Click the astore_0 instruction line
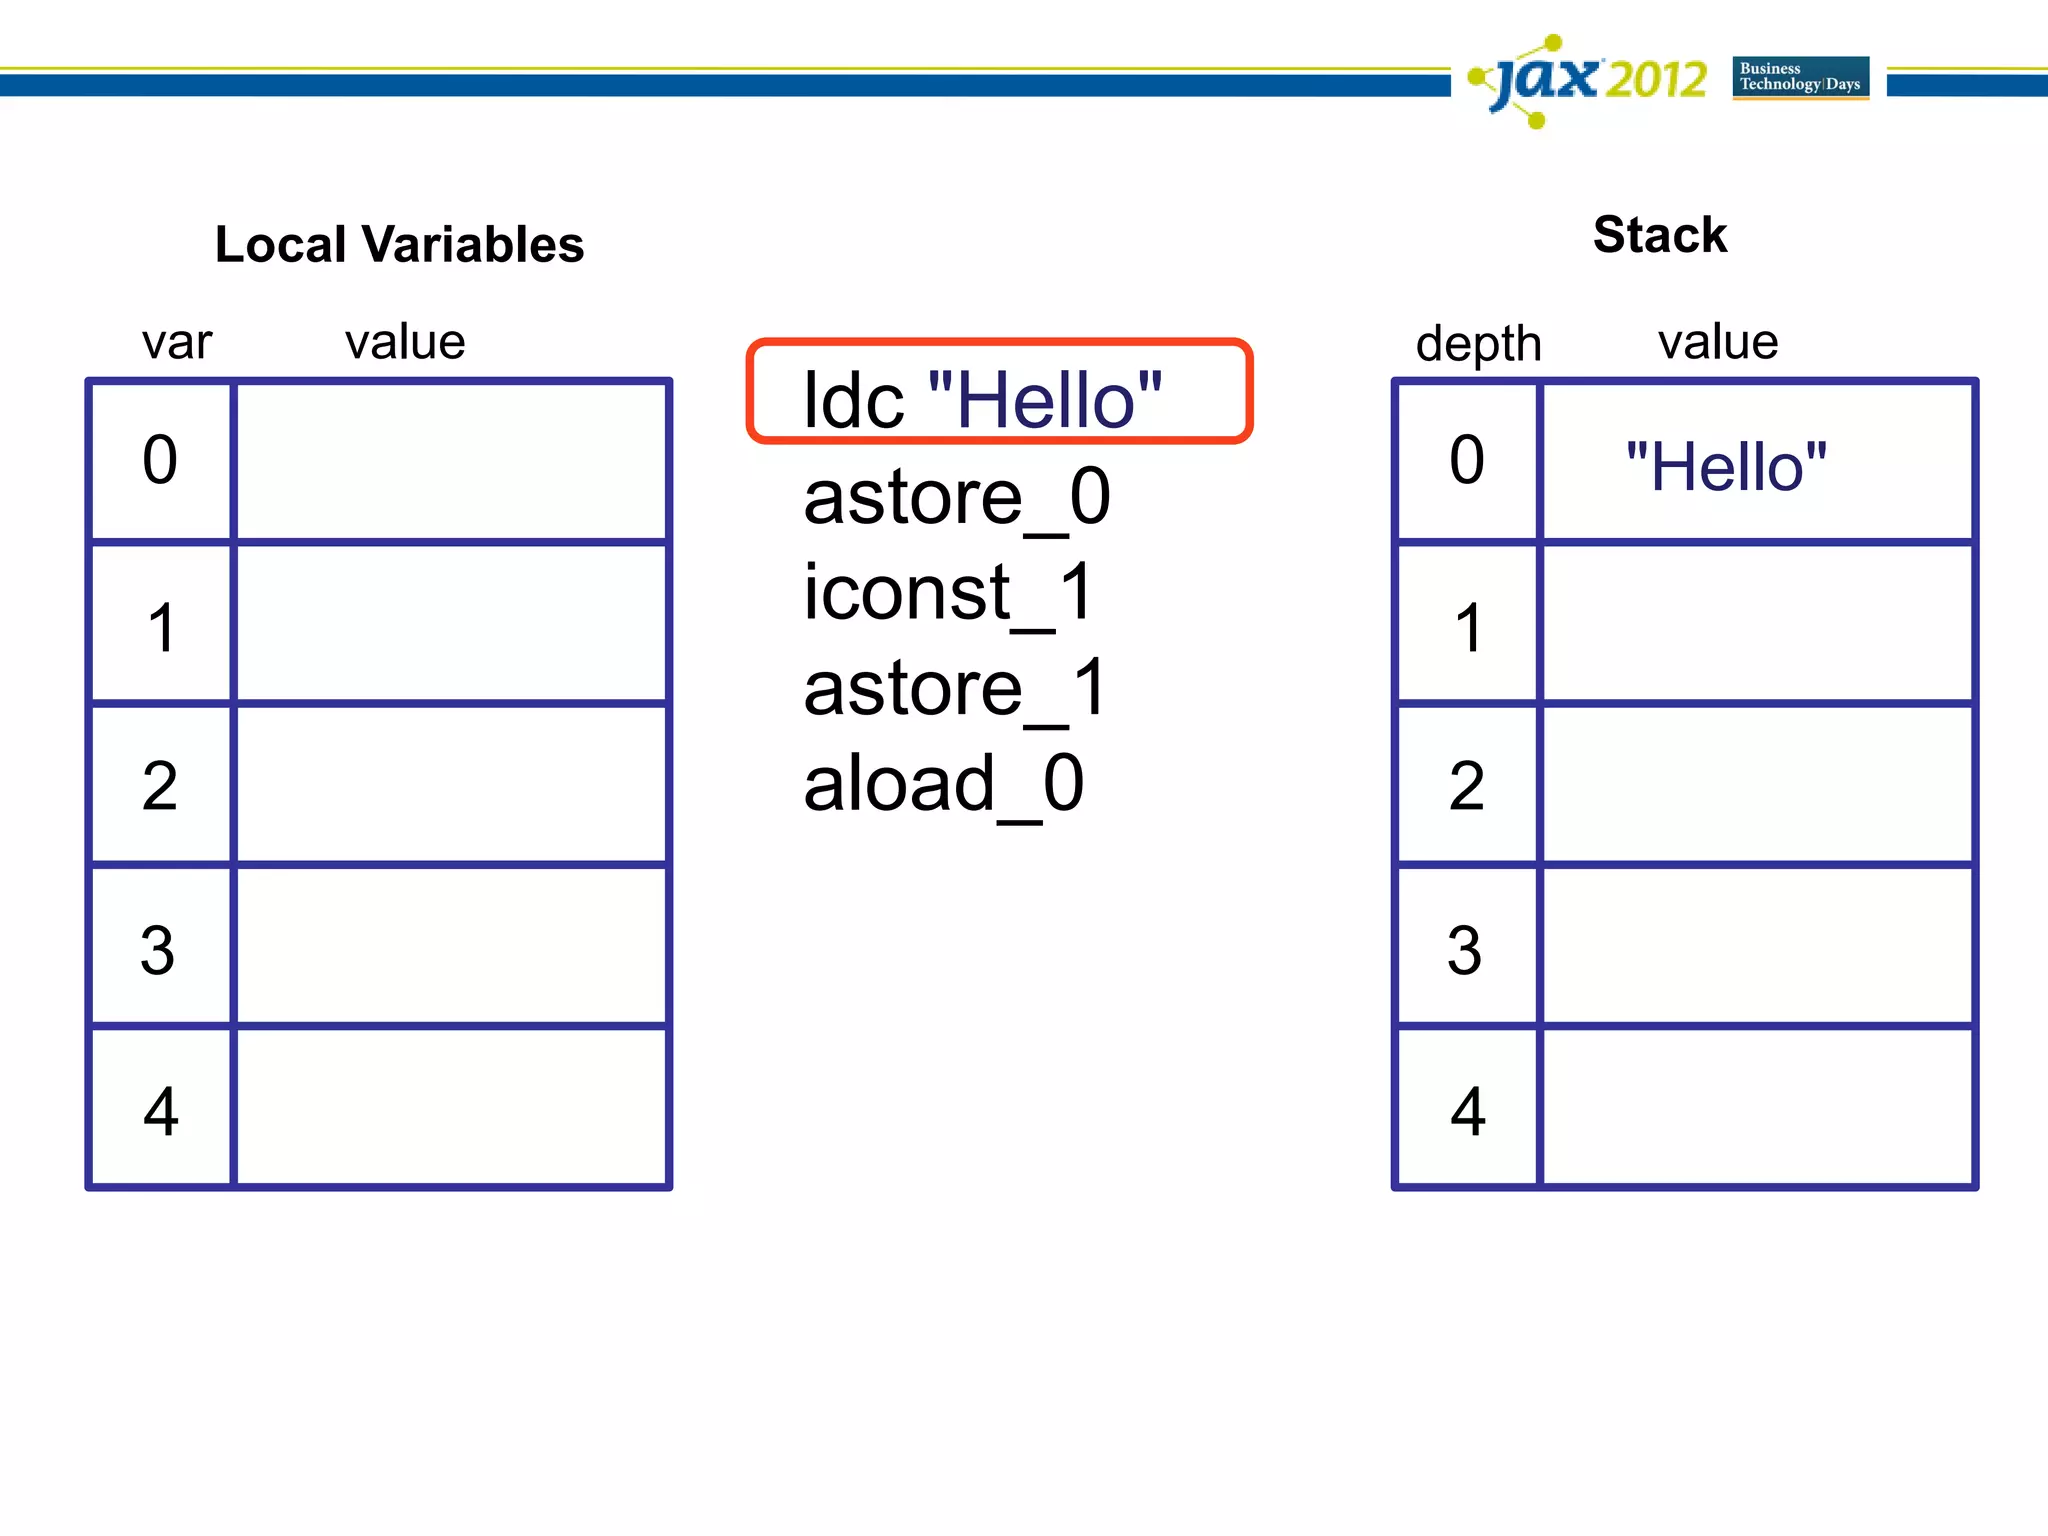2048x1536 pixels. click(956, 497)
